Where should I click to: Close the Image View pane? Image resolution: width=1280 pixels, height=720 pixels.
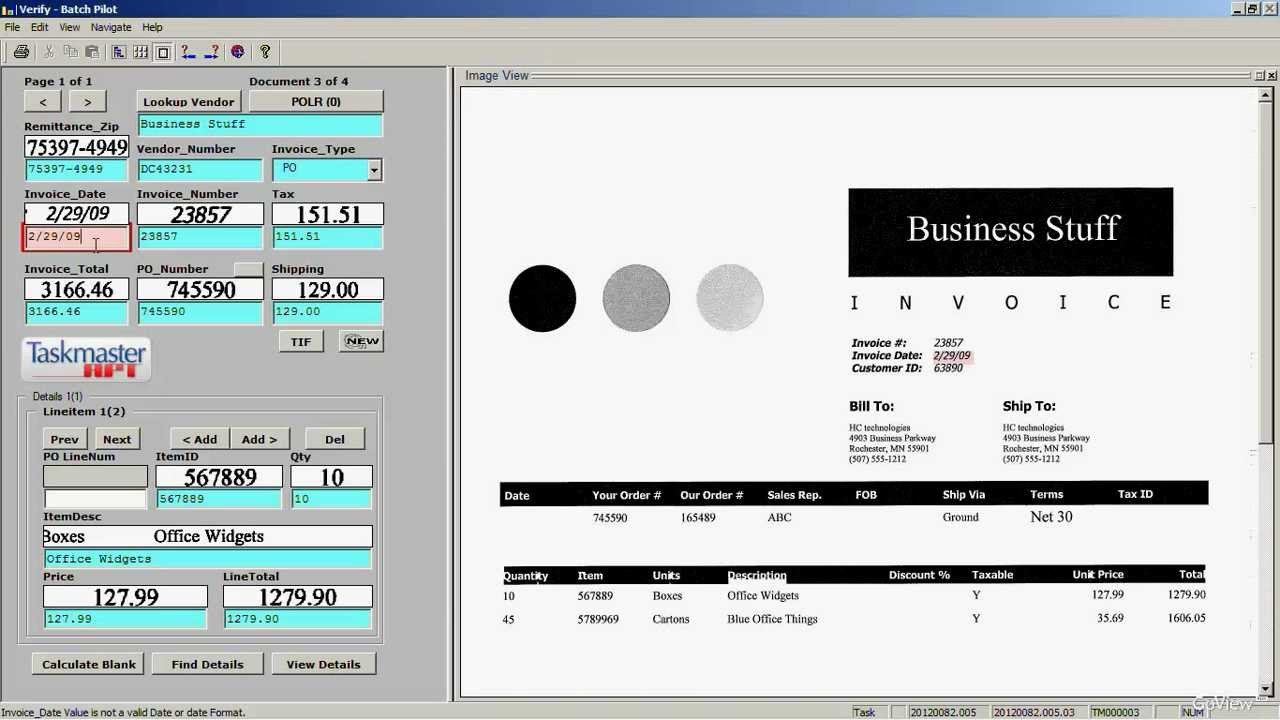tap(1272, 75)
